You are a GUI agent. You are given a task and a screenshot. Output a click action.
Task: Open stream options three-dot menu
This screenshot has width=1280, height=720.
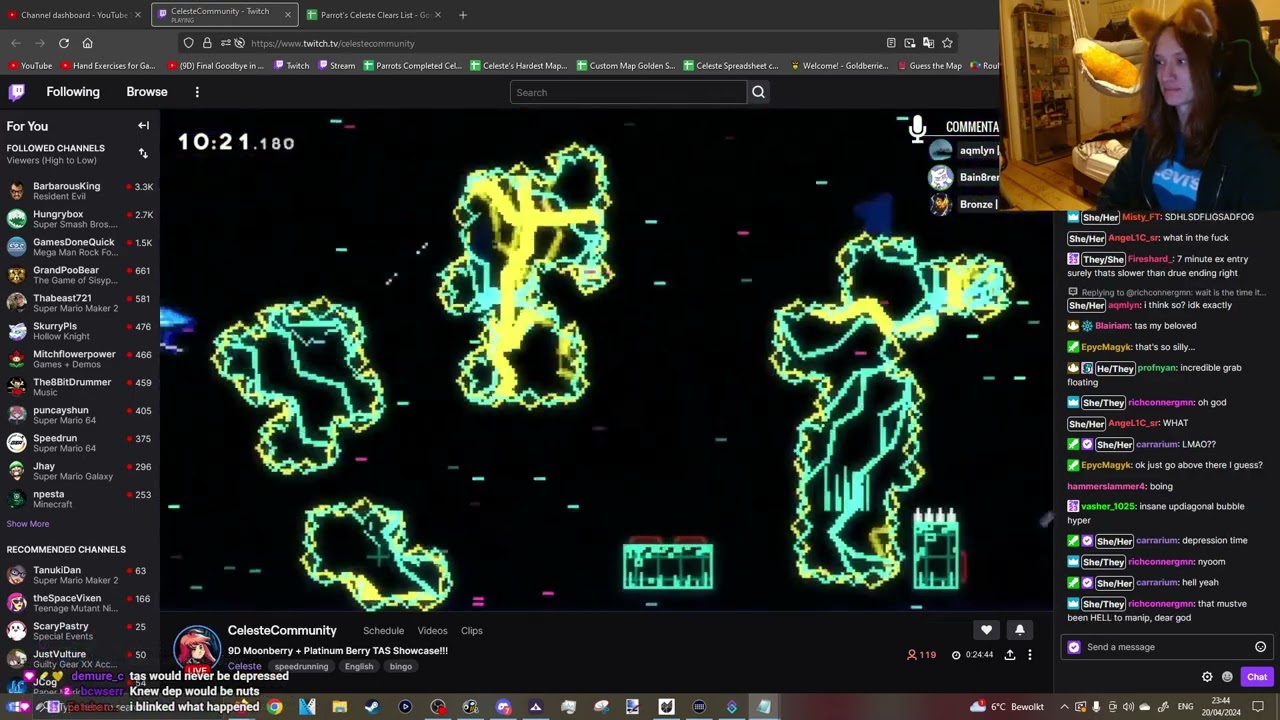point(1030,655)
